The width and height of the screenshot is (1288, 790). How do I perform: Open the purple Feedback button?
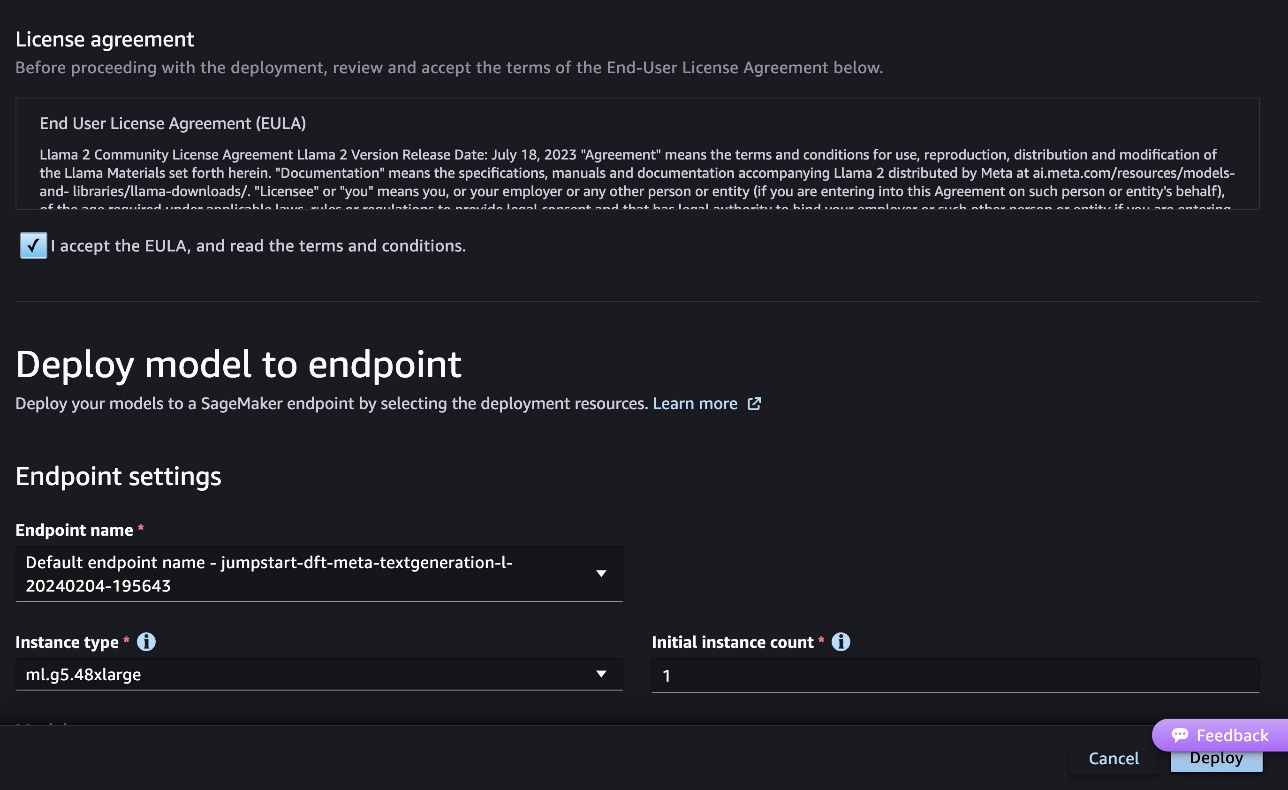[x=1220, y=735]
